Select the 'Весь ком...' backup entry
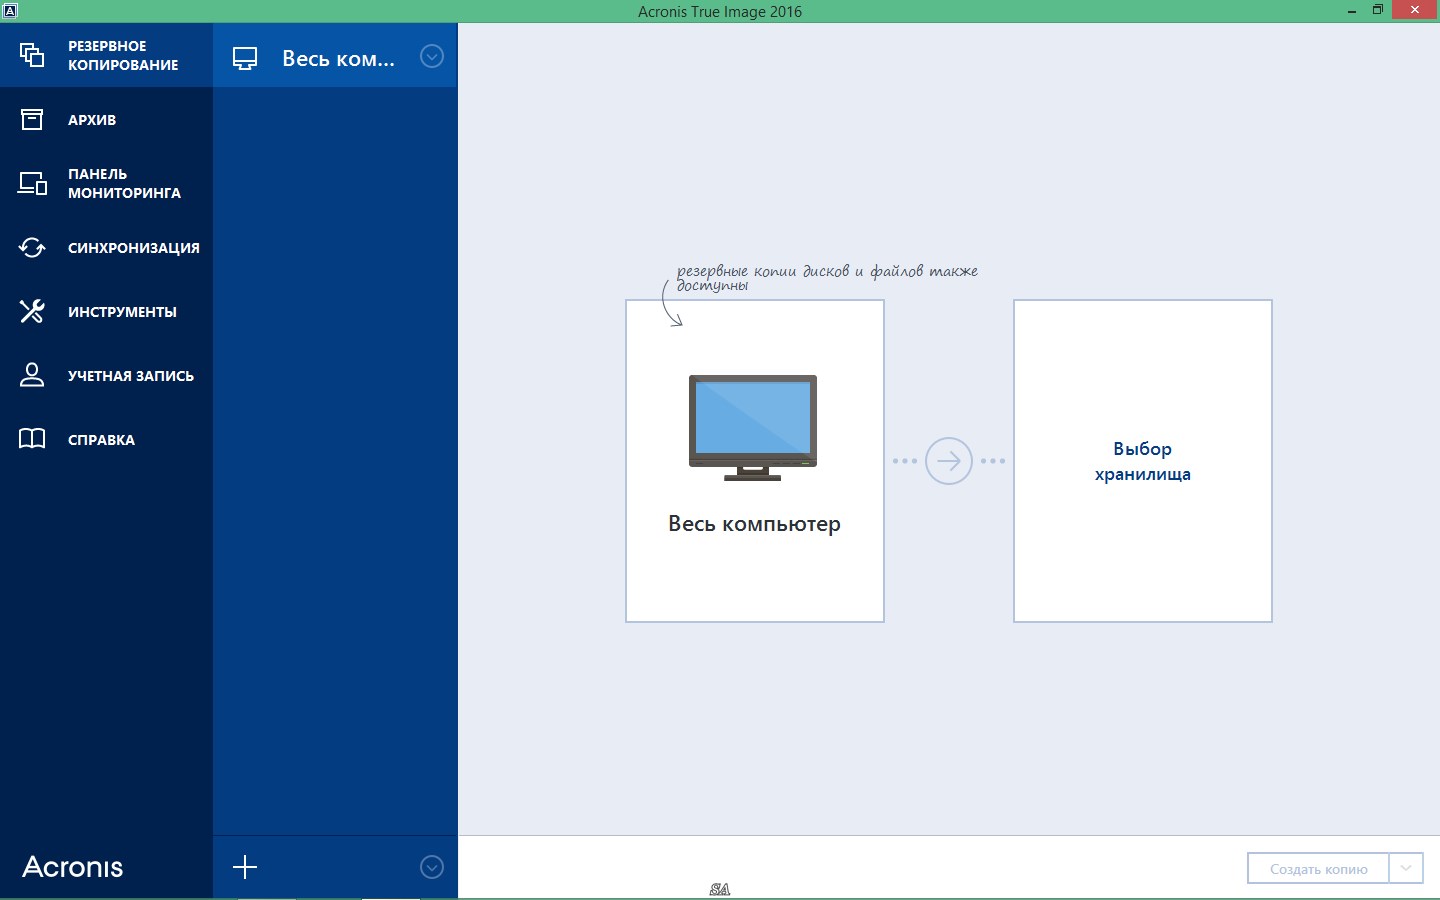The width and height of the screenshot is (1440, 900). click(335, 57)
